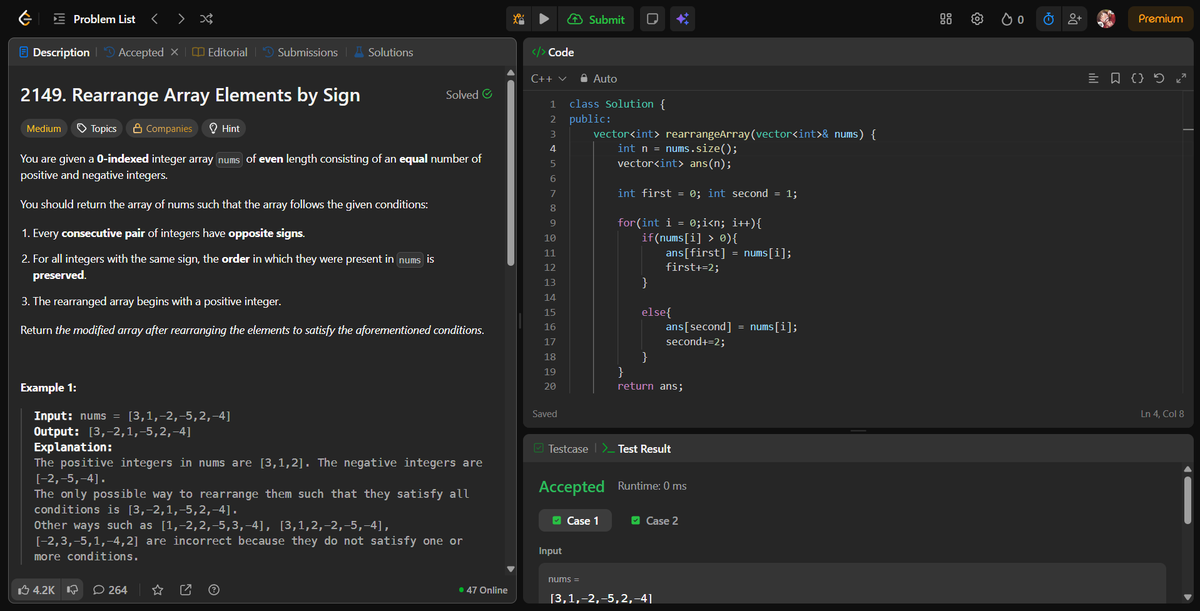Run the code with play icon

click(x=544, y=19)
